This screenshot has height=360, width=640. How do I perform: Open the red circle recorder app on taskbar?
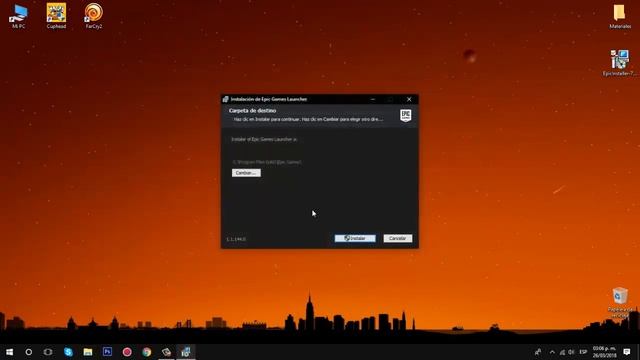(127, 352)
